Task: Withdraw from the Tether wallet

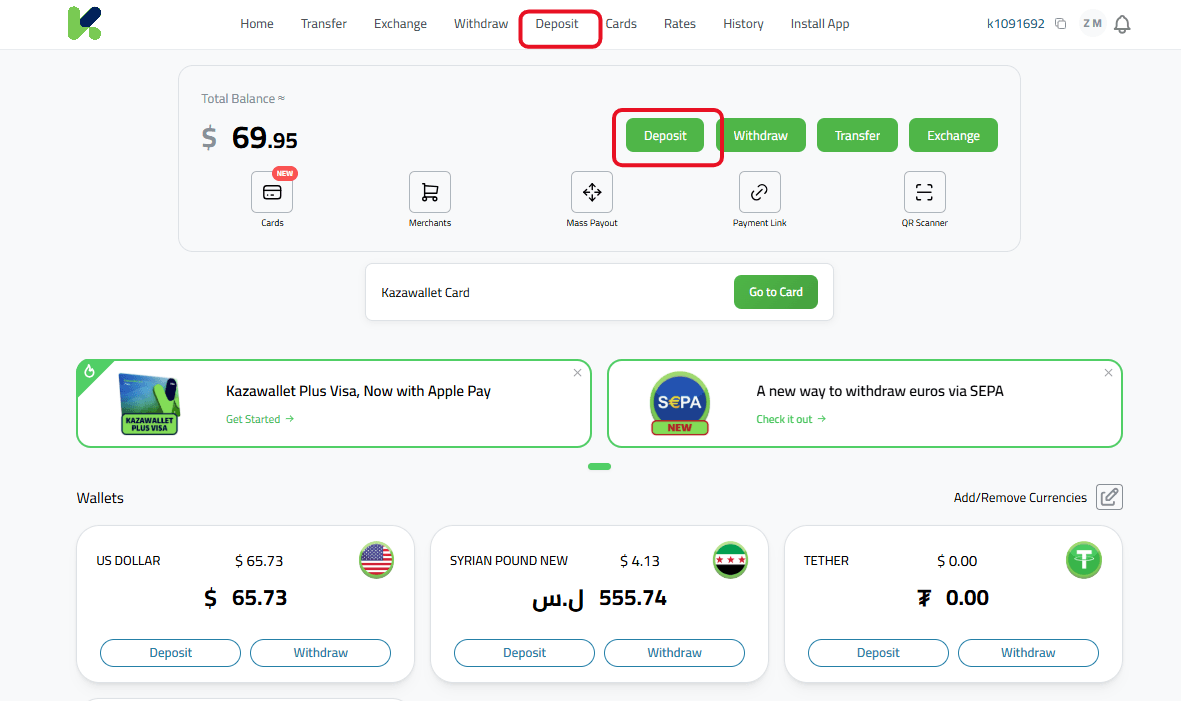Action: 1028,653
